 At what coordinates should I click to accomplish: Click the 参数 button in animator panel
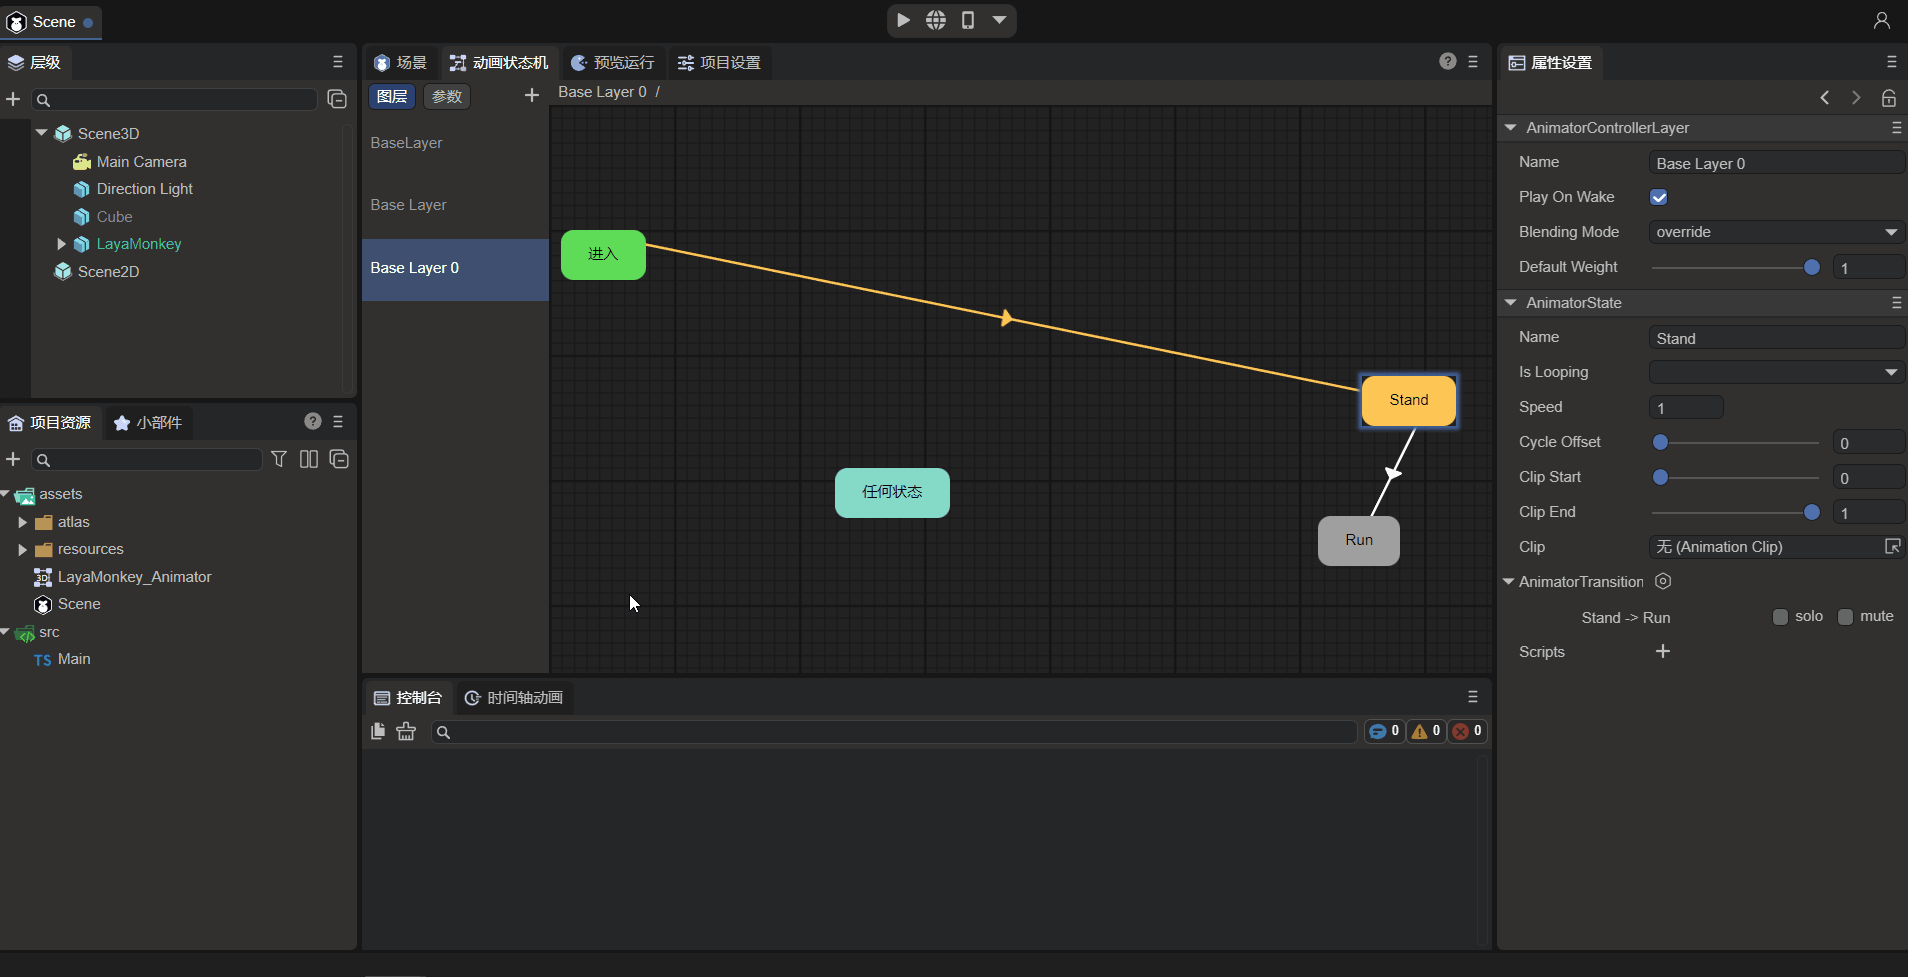(x=447, y=96)
